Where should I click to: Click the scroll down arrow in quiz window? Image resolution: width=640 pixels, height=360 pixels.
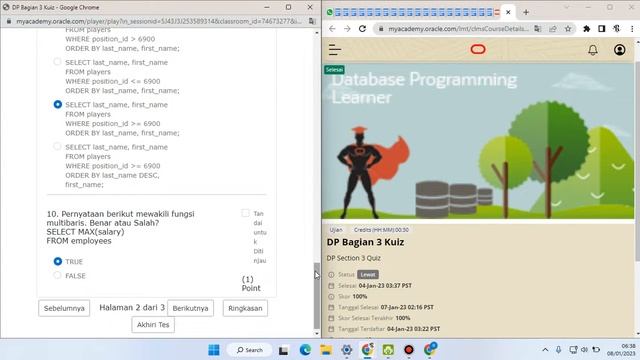click(317, 333)
